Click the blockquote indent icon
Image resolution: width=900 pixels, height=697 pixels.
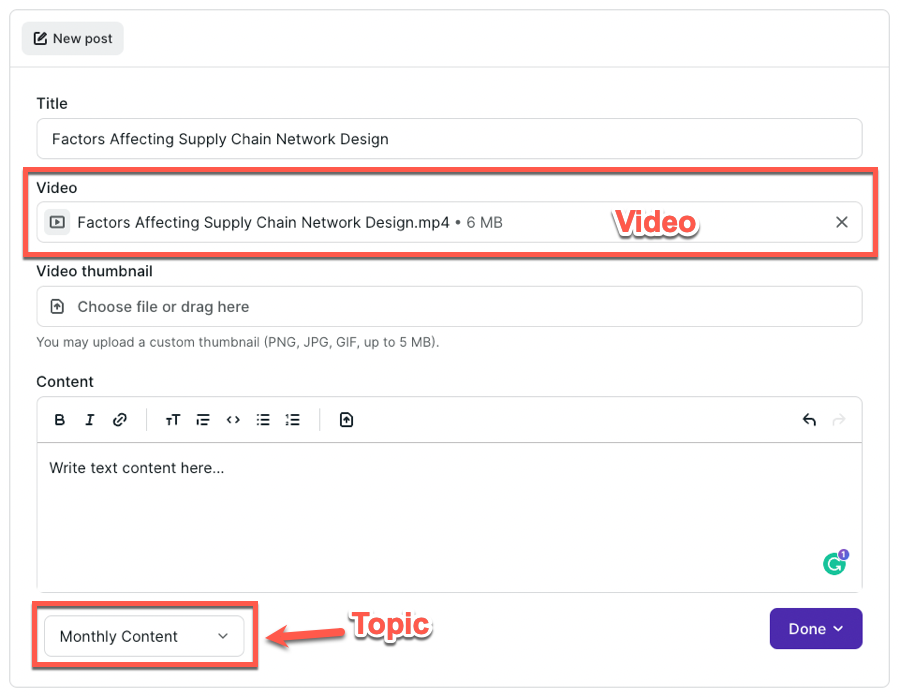[203, 420]
